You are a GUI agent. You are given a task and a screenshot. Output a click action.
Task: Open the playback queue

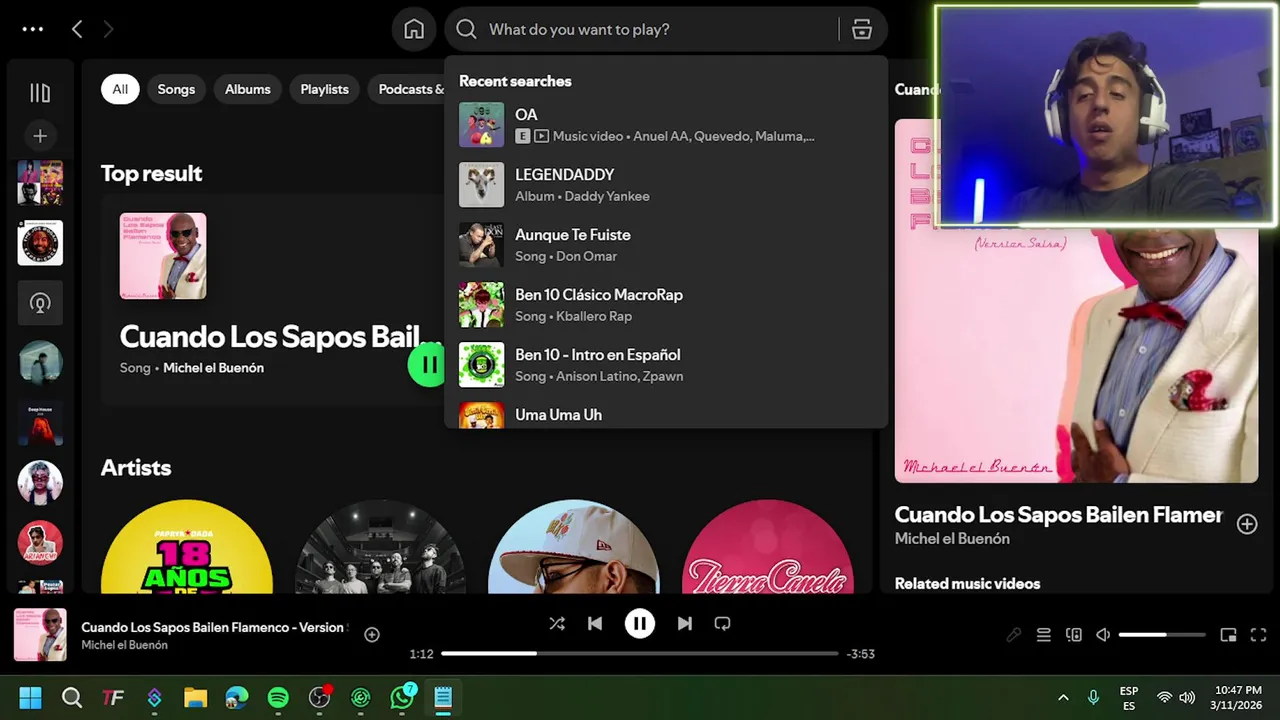(1044, 635)
